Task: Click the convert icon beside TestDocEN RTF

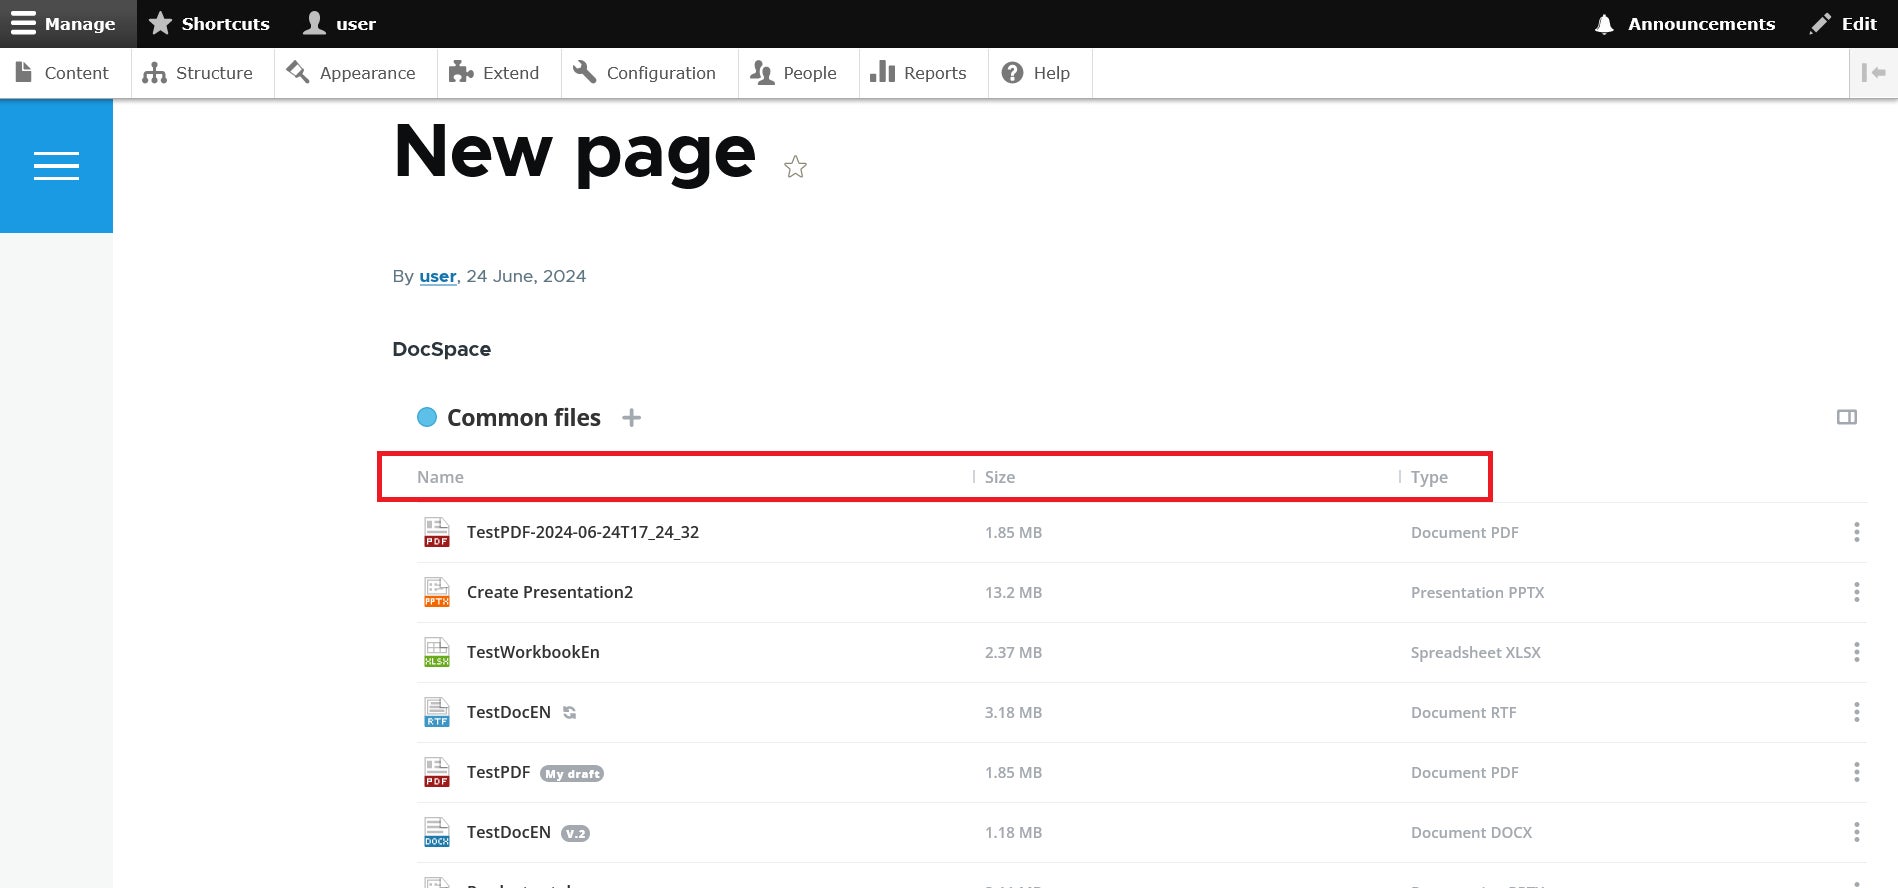Action: 570,713
